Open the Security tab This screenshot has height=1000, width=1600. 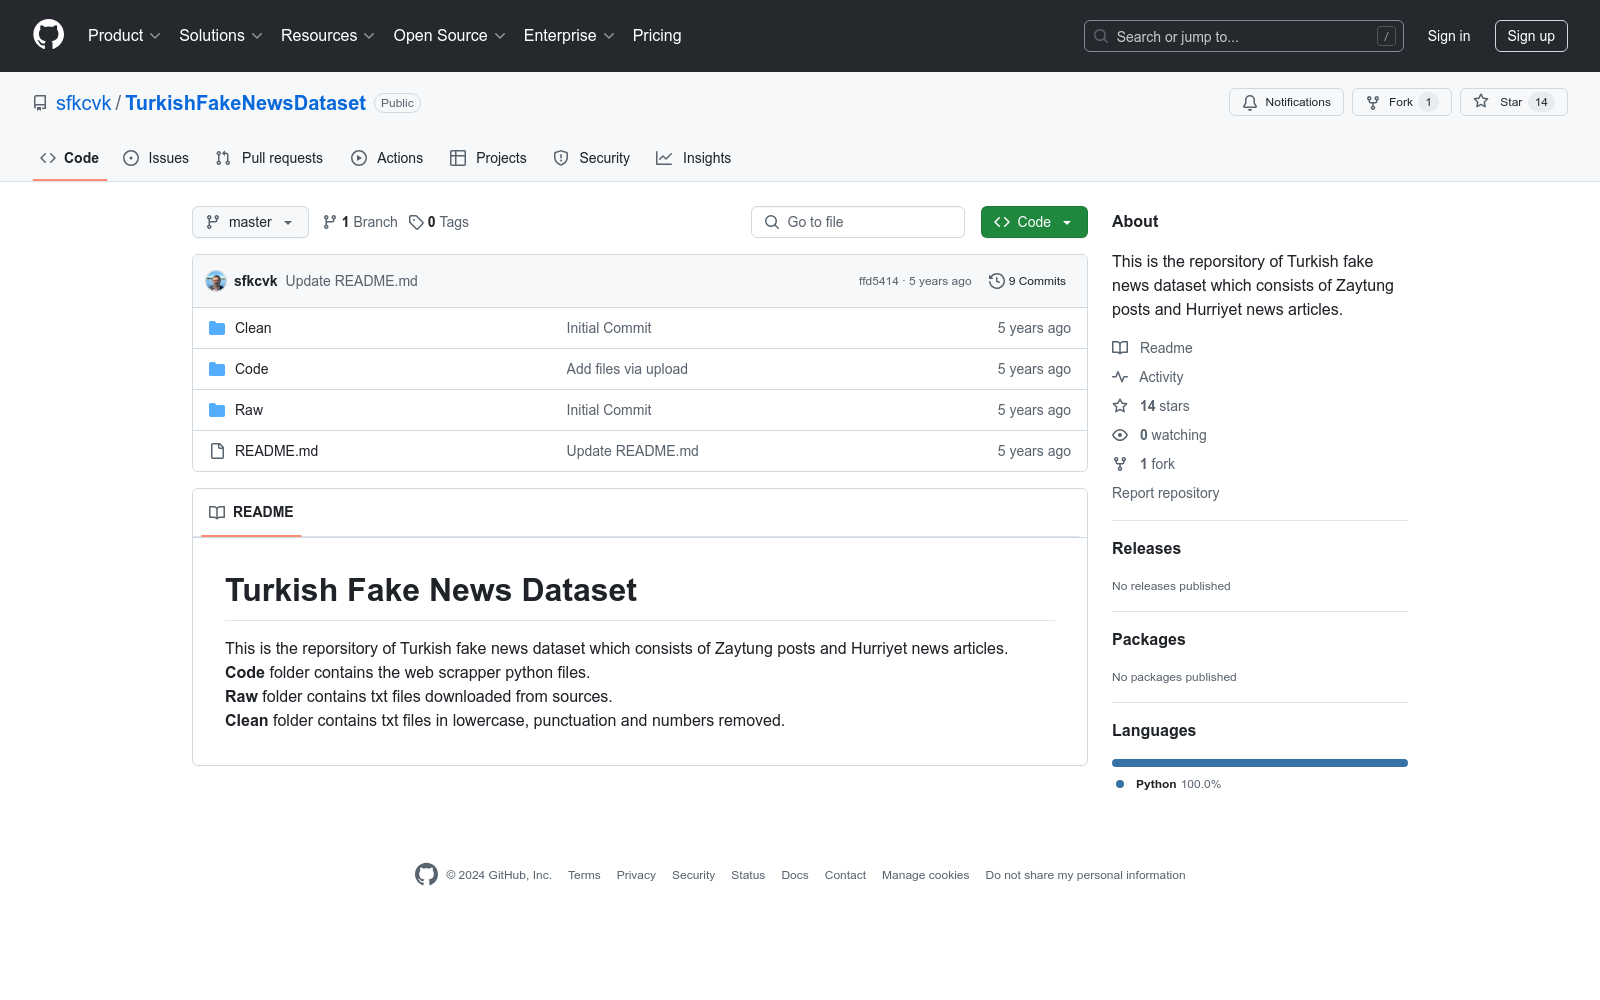592,158
